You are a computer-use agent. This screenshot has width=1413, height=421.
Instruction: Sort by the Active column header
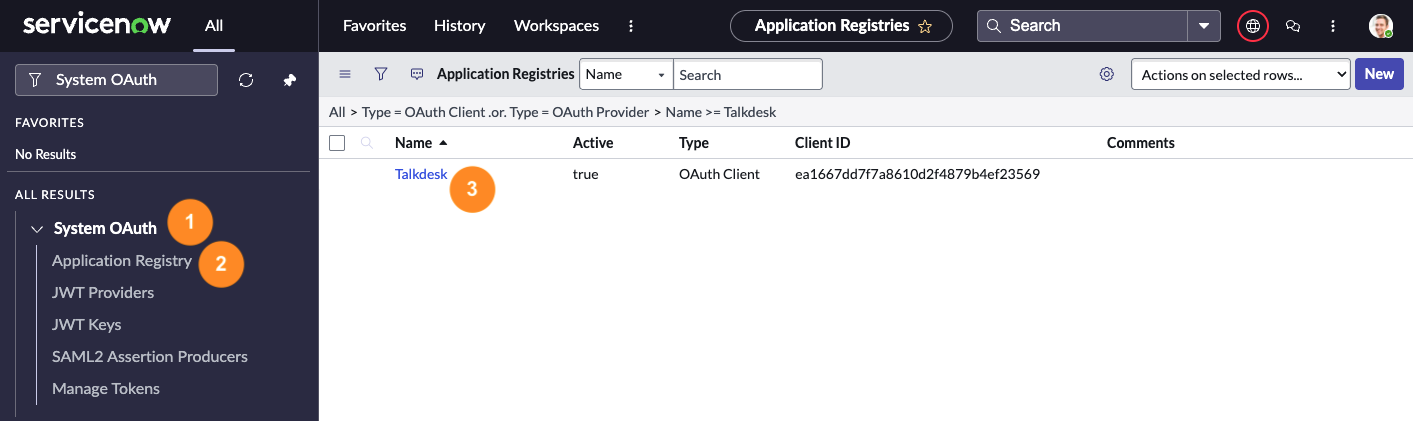593,143
